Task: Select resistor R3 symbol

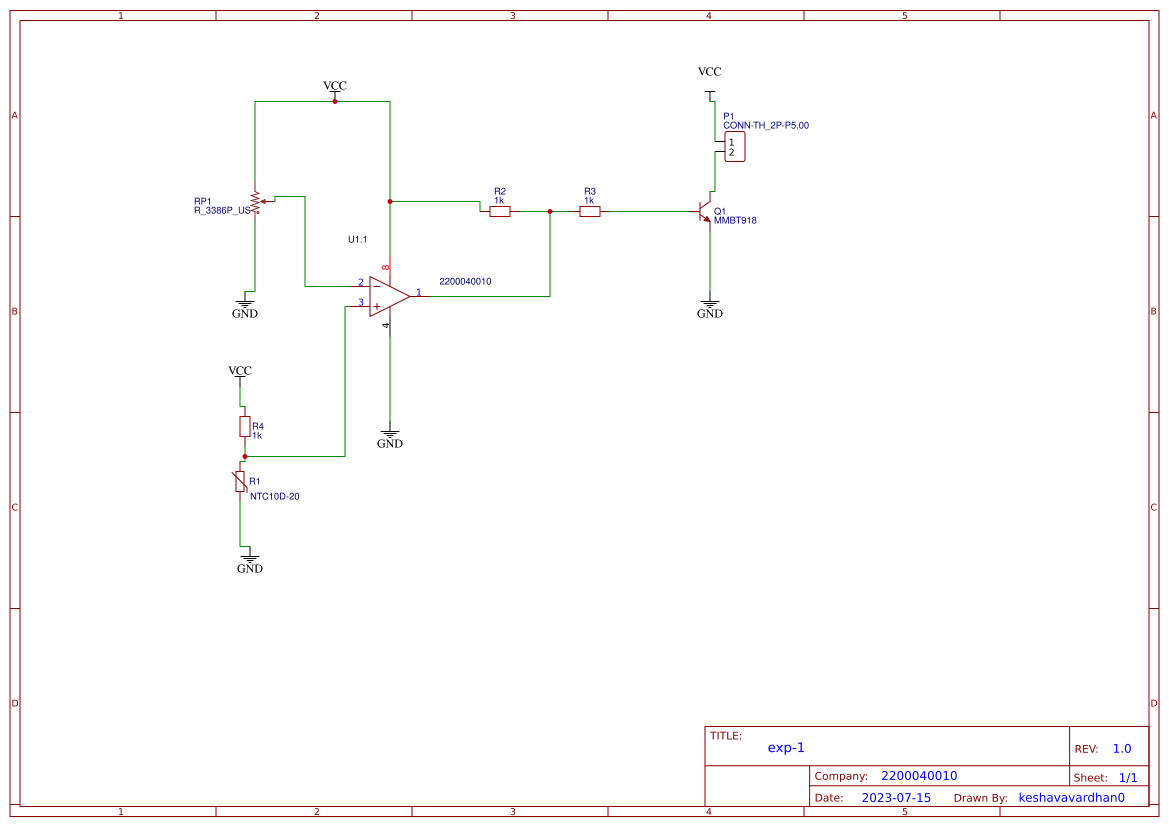Action: click(591, 210)
